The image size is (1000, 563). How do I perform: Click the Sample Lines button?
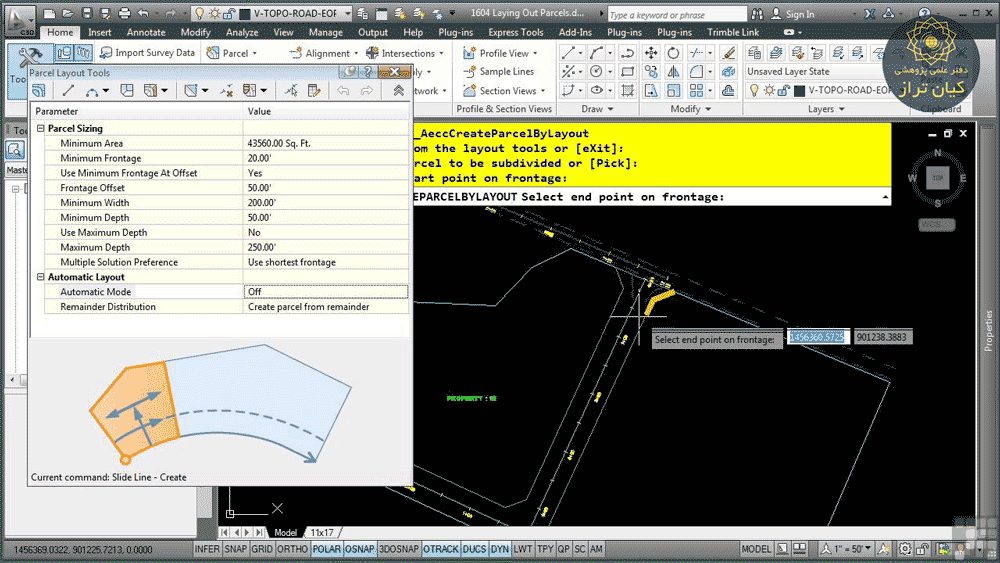coord(499,71)
